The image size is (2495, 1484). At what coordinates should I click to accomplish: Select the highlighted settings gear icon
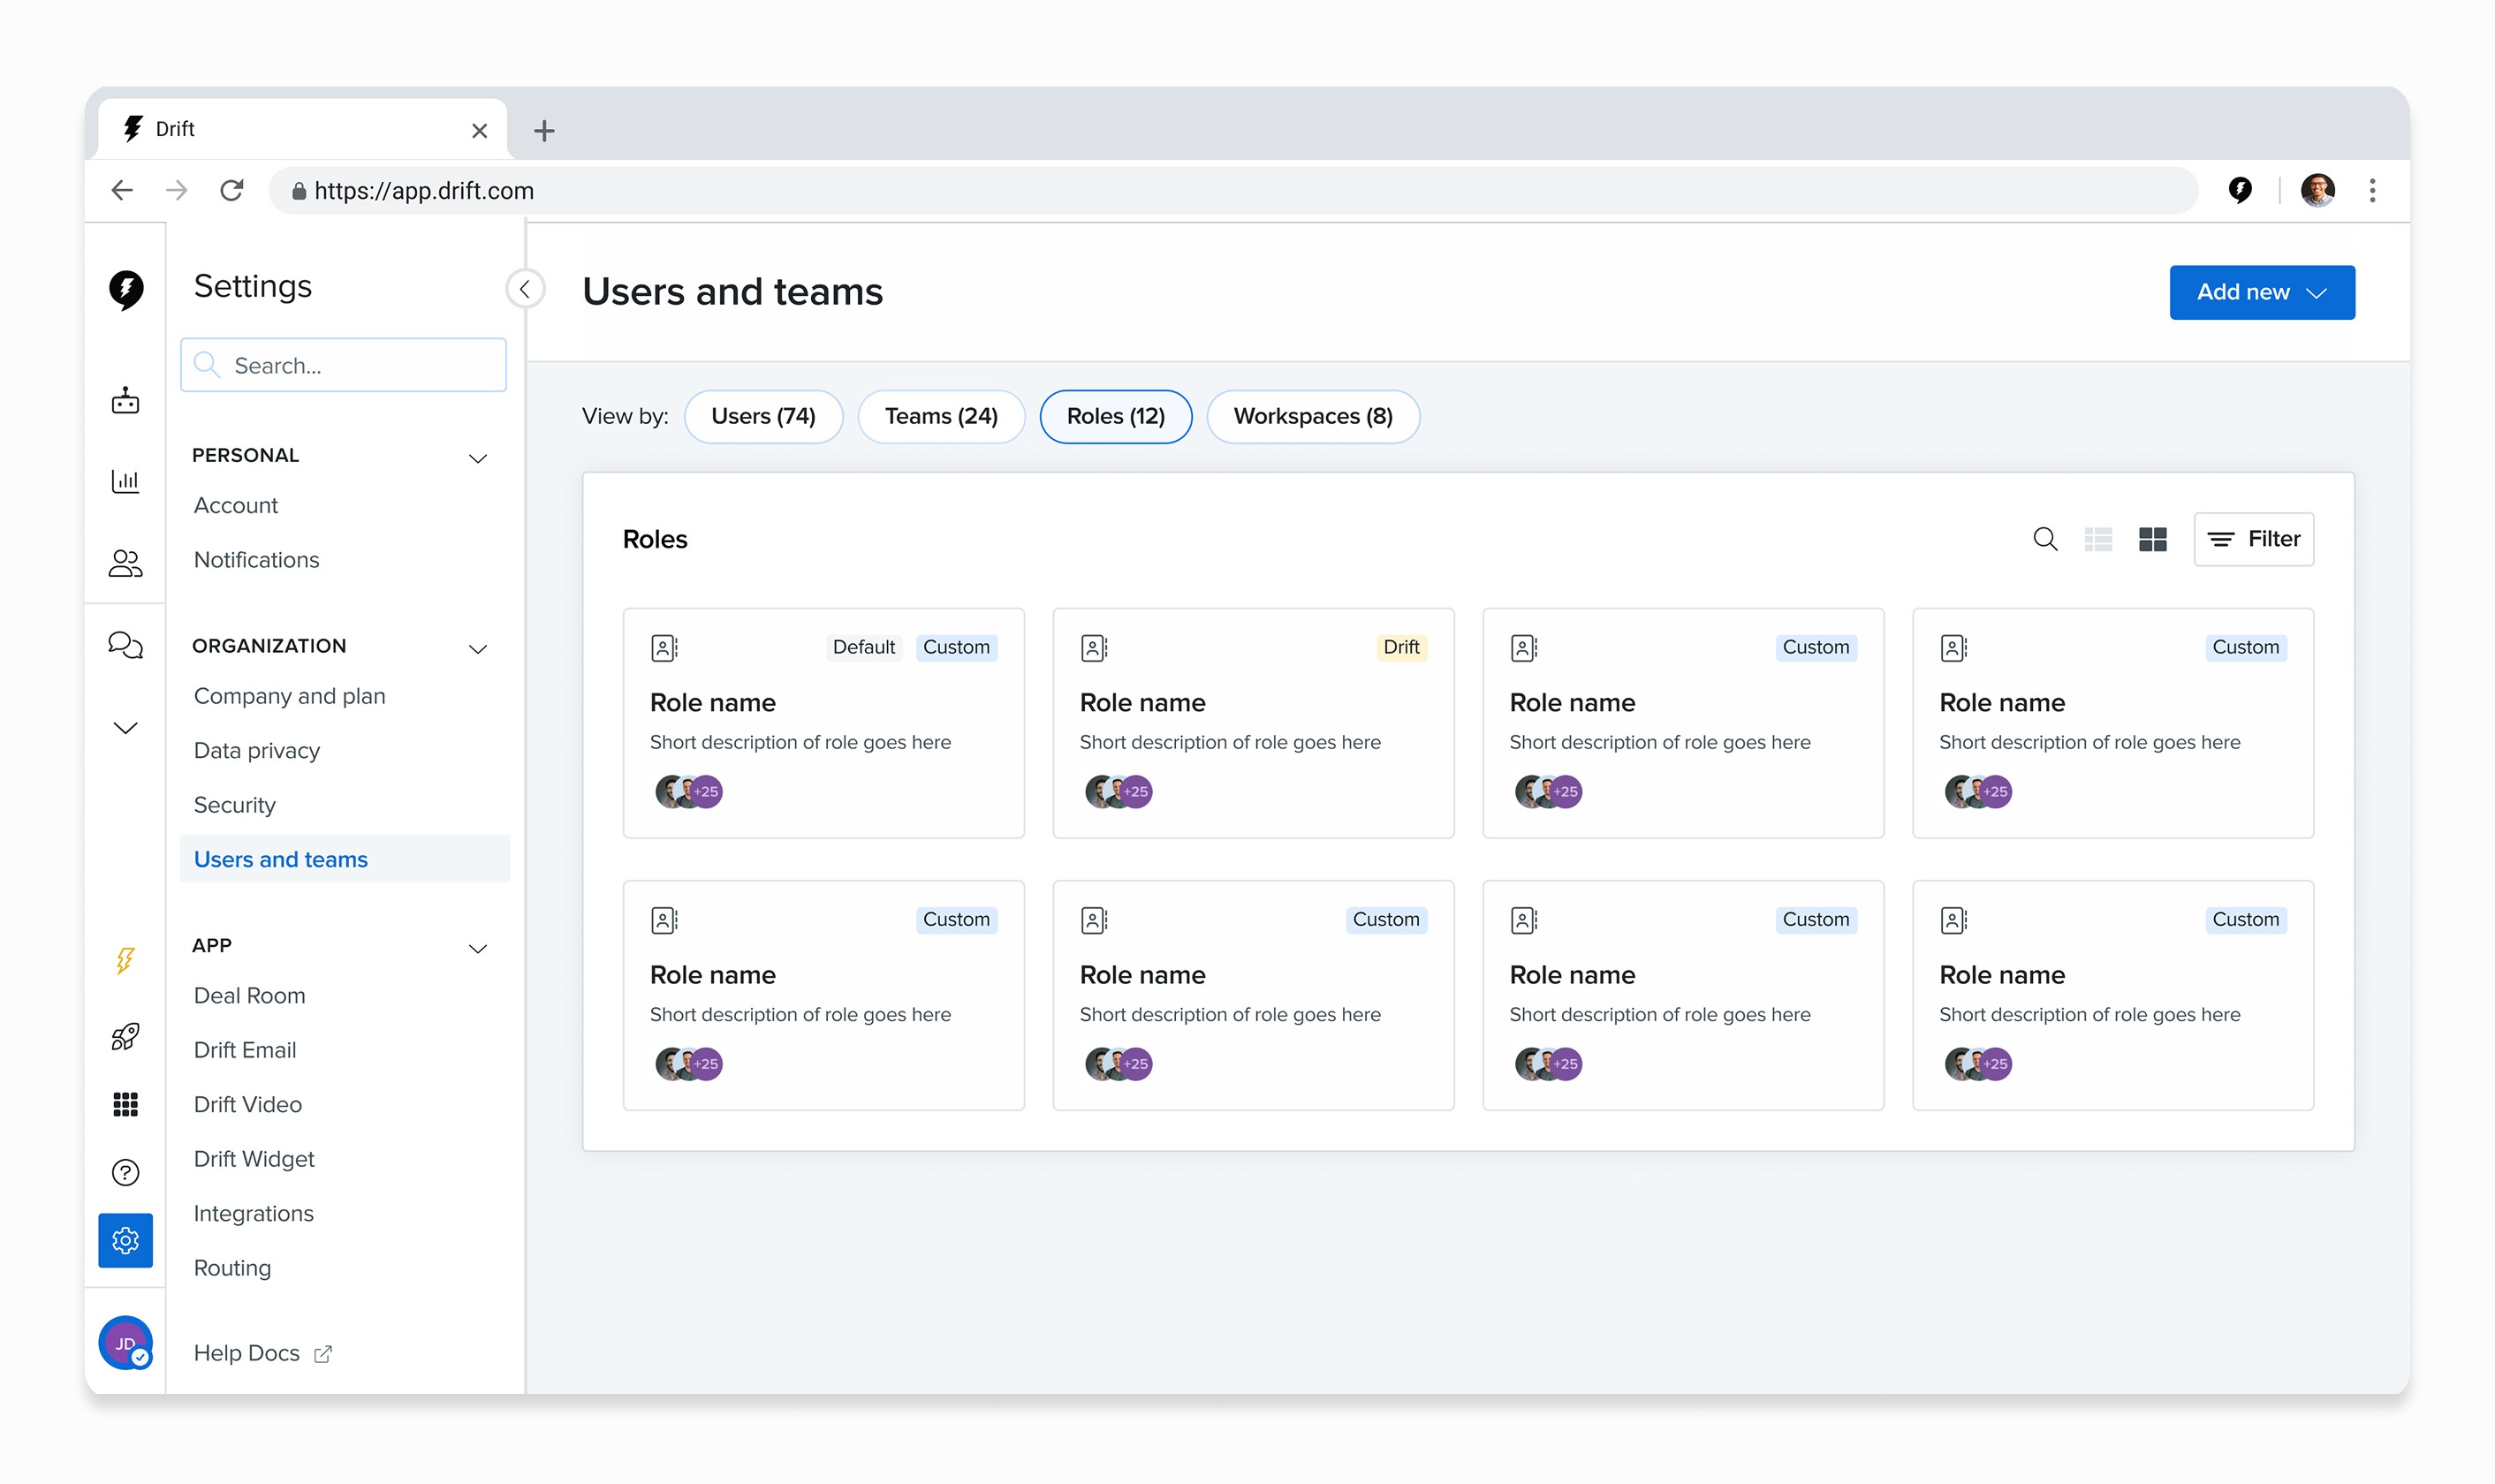pyautogui.click(x=125, y=1240)
